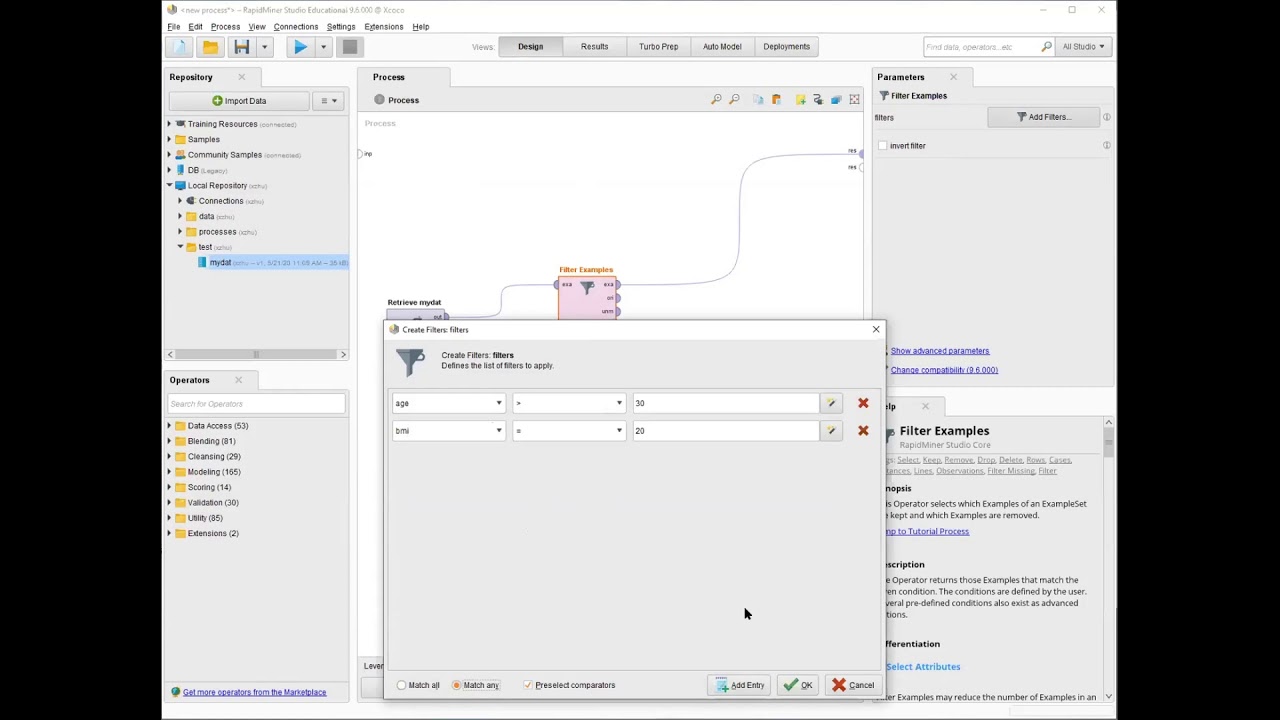Switch to the Auto Model view

722,47
